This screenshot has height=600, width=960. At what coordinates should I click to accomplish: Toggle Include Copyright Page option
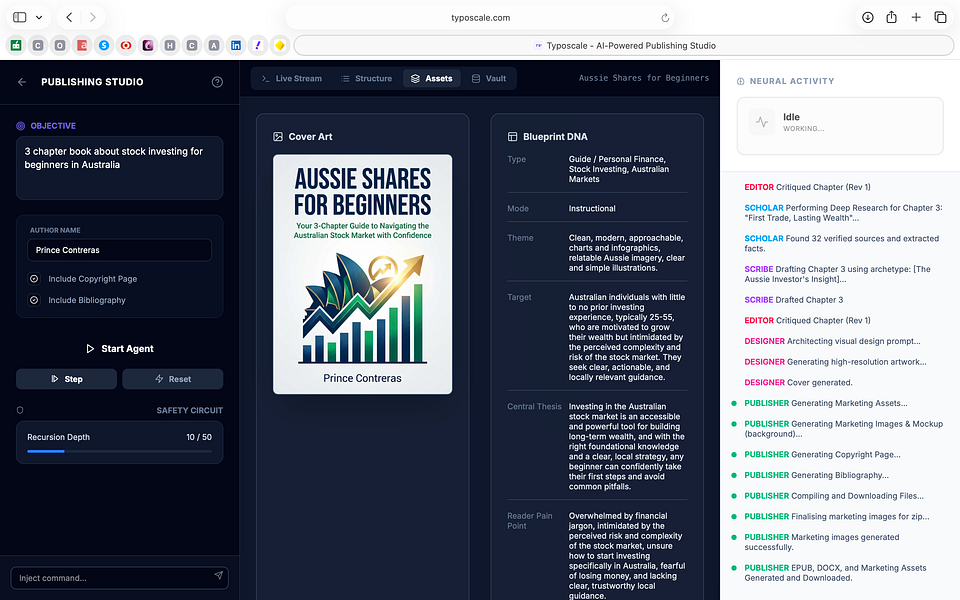[34, 279]
